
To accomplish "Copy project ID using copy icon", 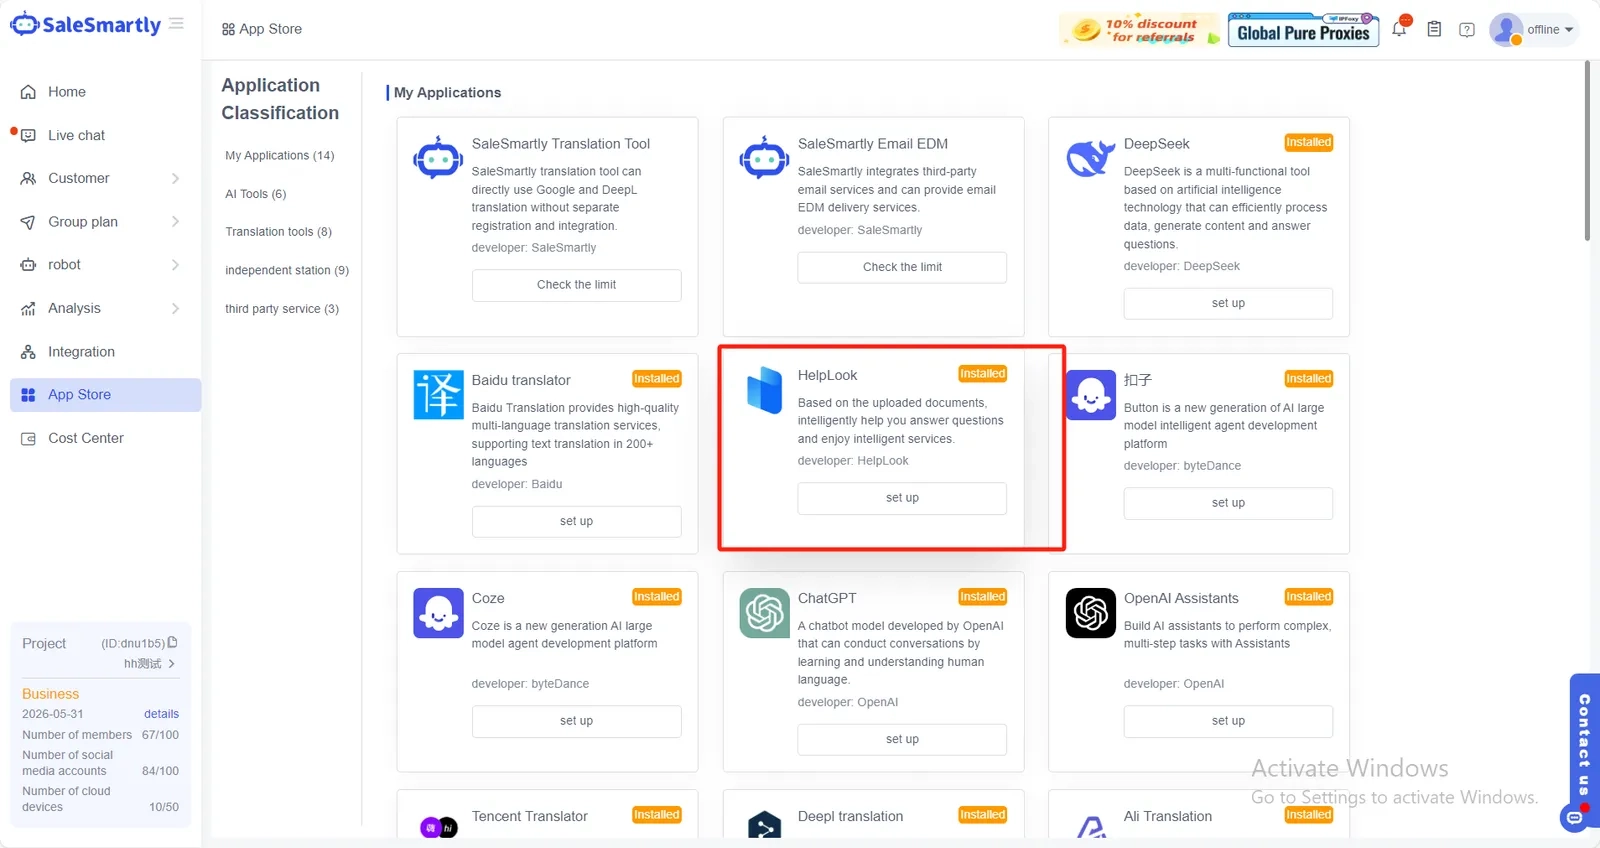I will (172, 642).
